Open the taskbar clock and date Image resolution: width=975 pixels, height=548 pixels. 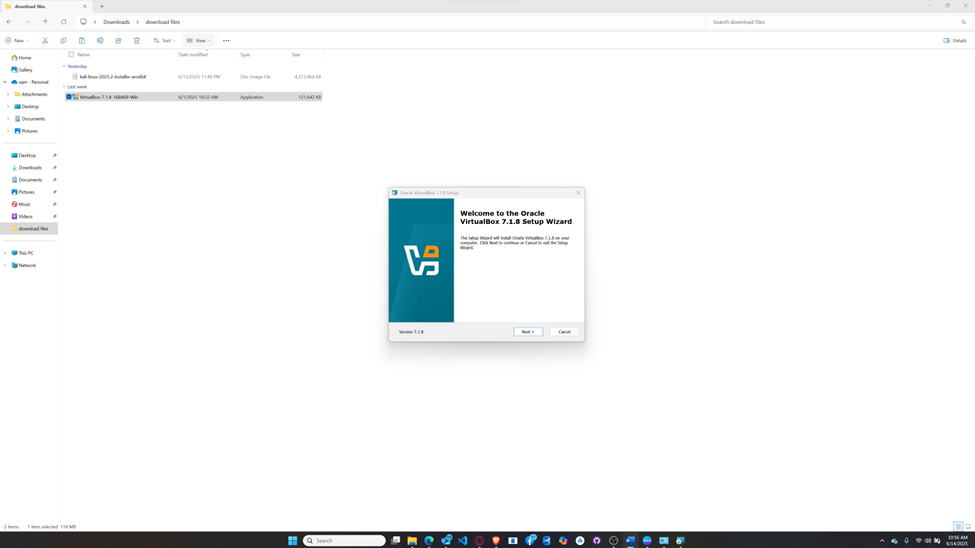click(958, 541)
